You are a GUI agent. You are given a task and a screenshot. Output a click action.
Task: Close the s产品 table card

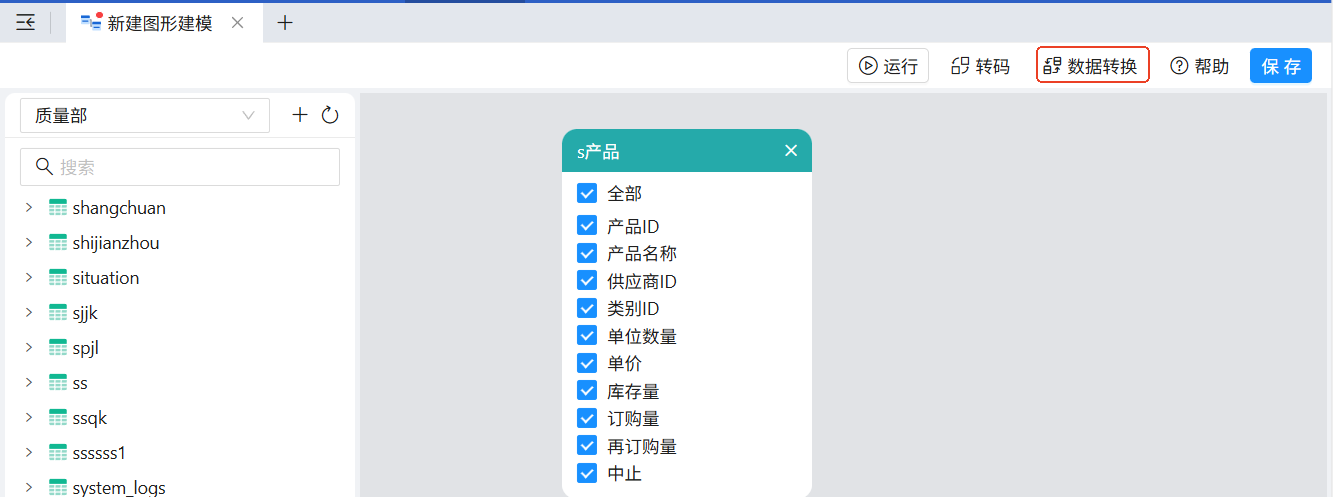(x=791, y=150)
